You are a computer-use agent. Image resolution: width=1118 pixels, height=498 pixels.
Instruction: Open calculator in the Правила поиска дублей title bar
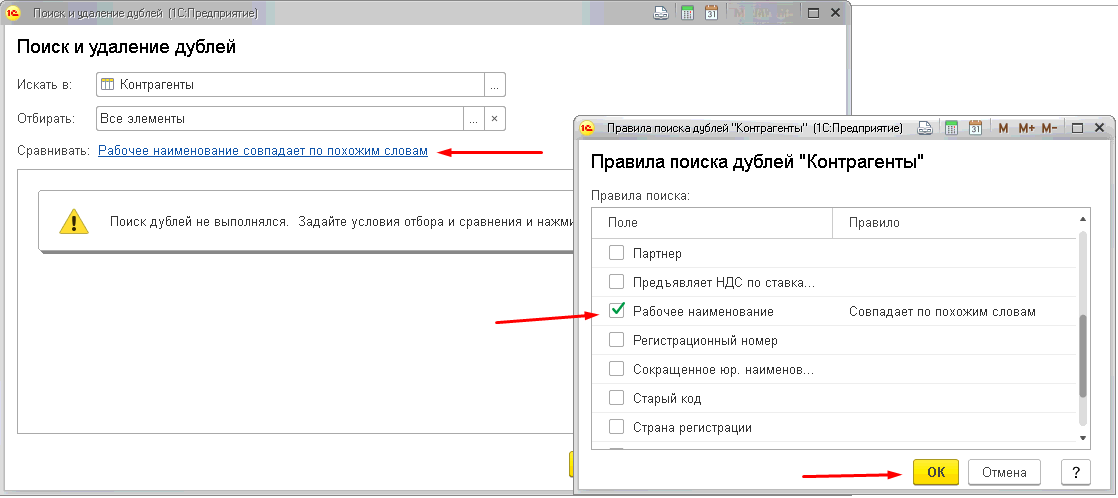pos(951,128)
